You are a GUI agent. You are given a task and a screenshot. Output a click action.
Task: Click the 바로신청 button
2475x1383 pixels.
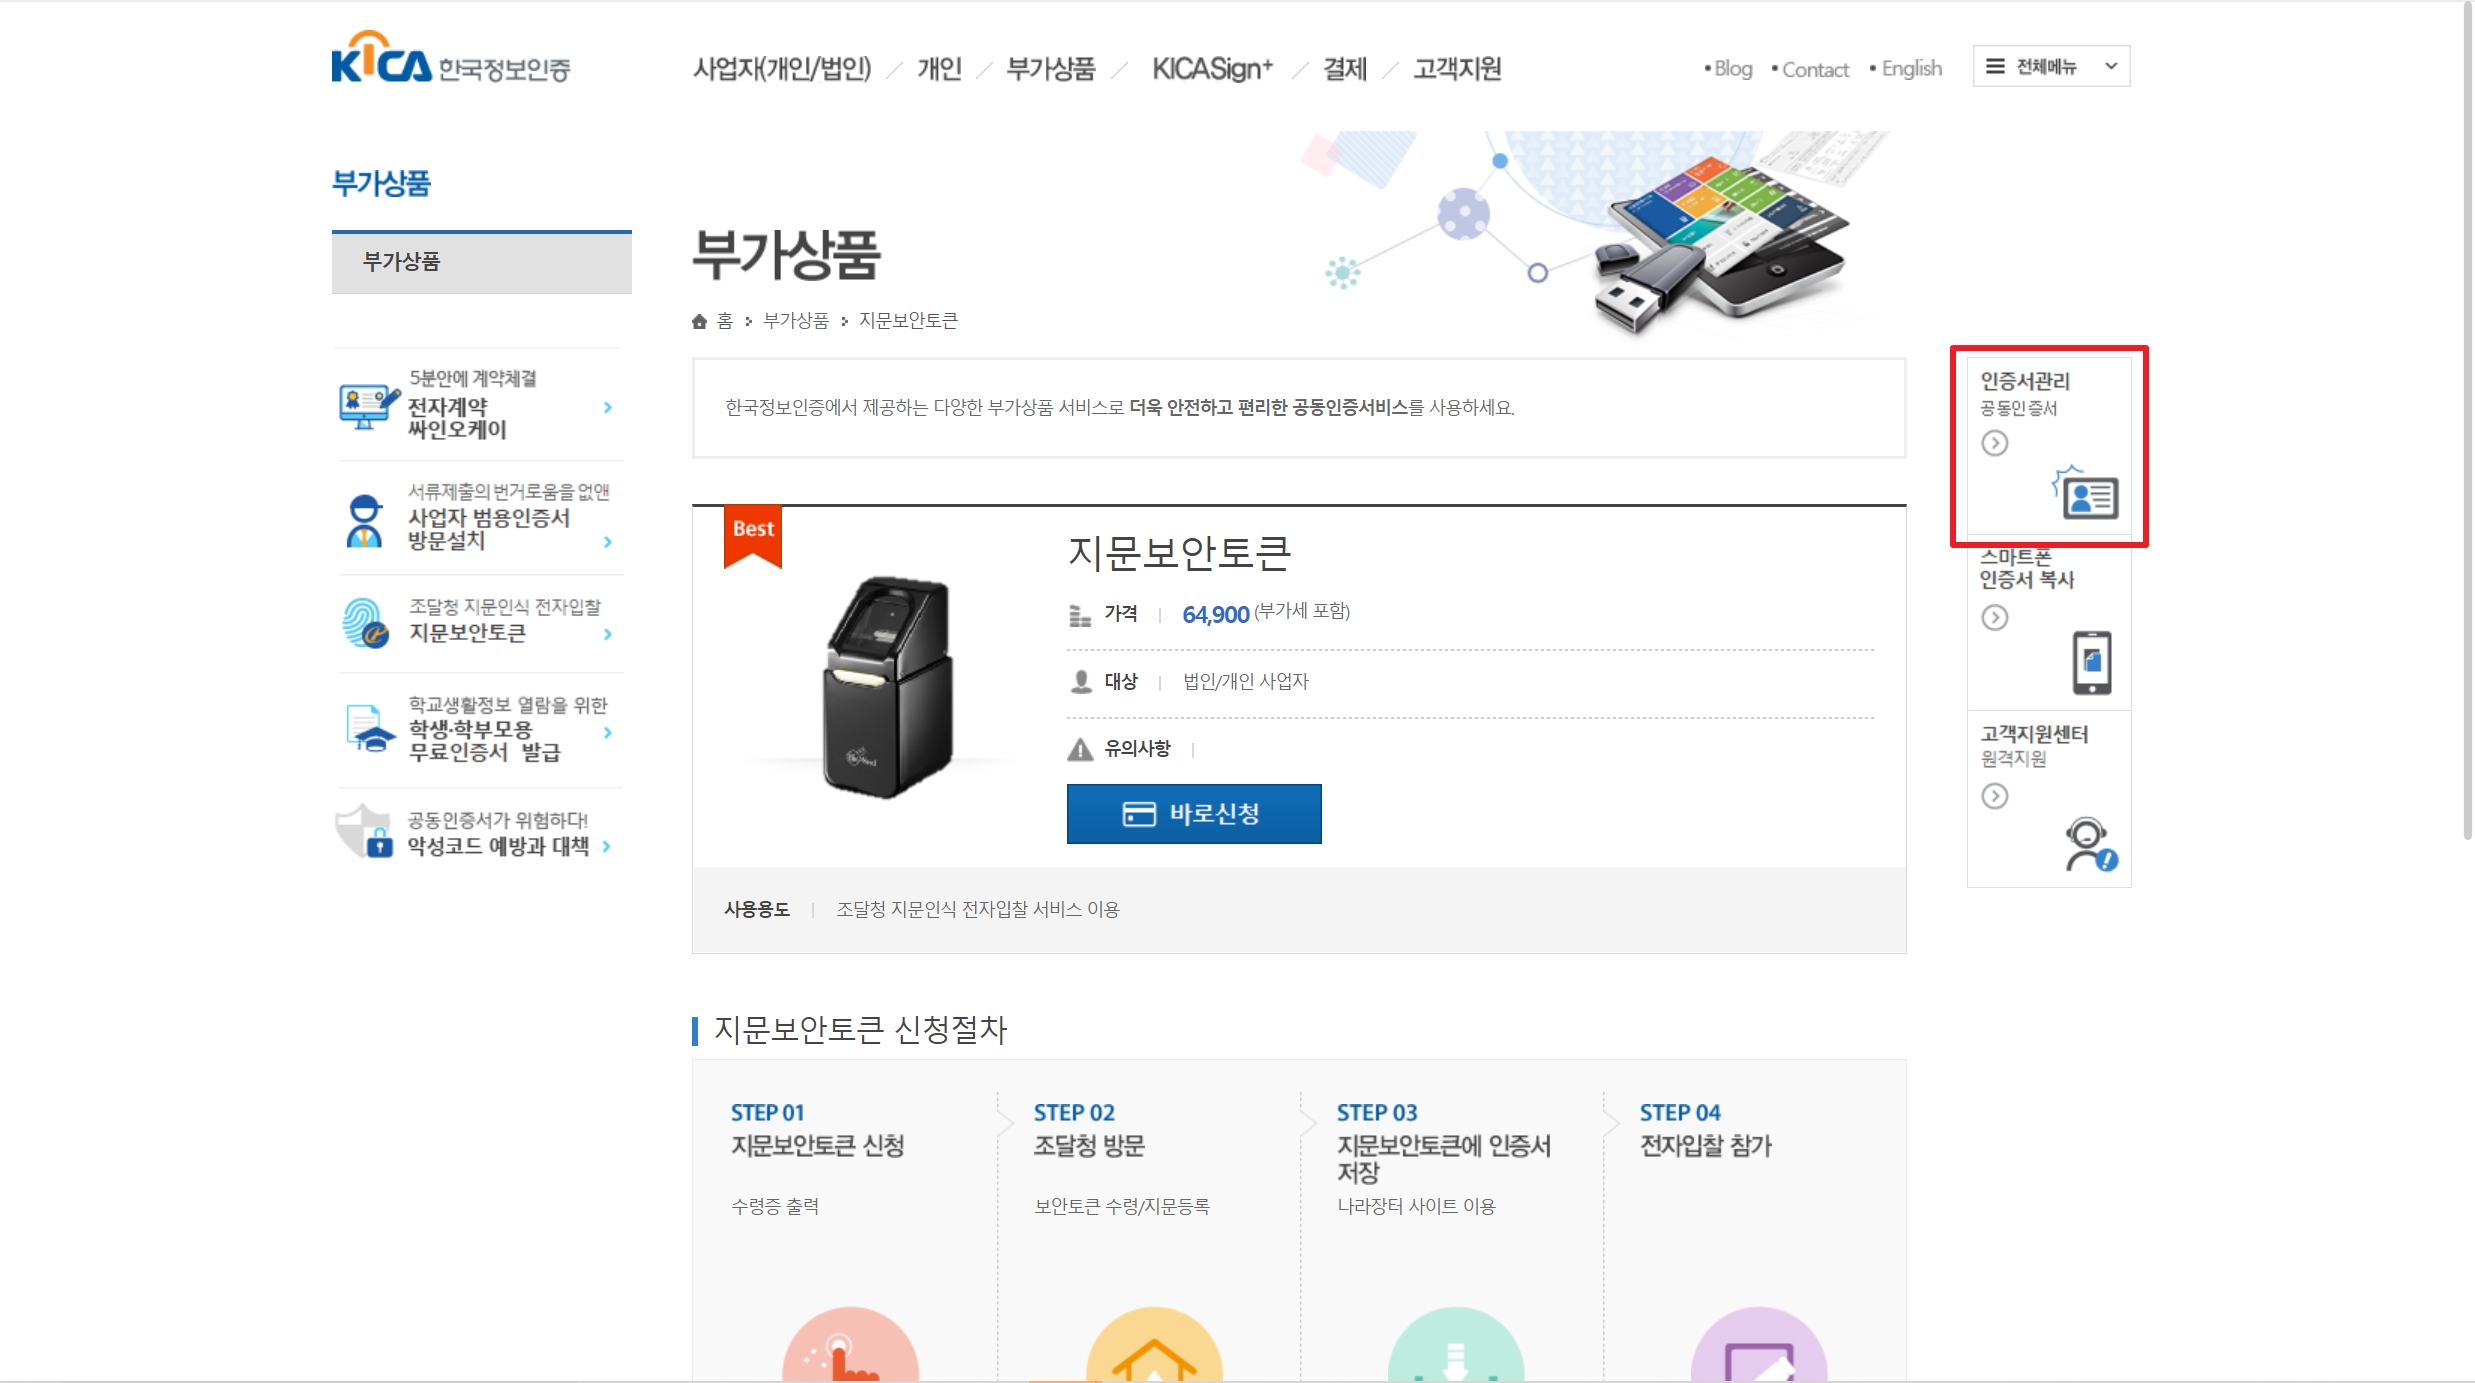(x=1194, y=814)
